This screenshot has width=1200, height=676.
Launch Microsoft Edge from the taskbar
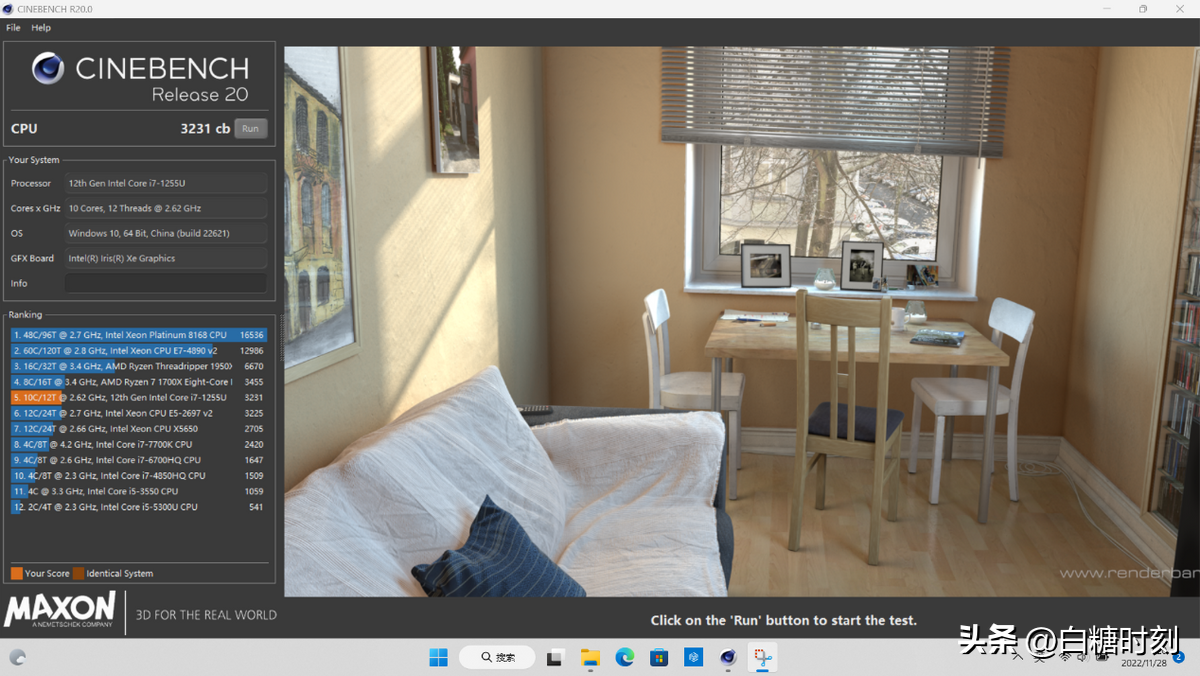(x=625, y=657)
